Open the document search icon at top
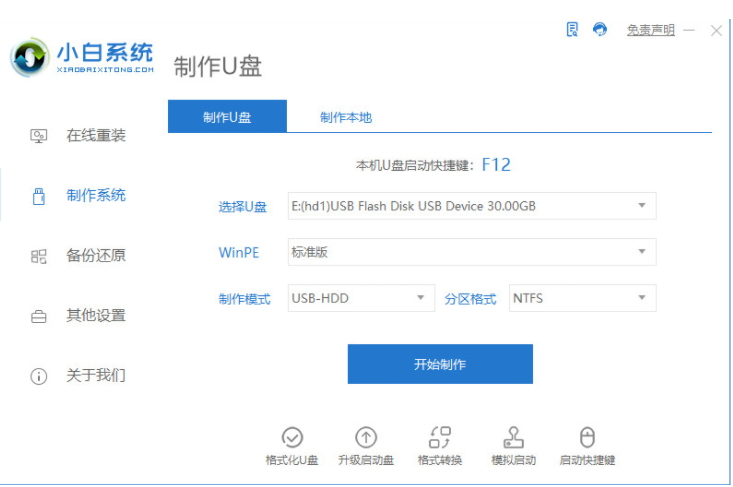 point(572,29)
